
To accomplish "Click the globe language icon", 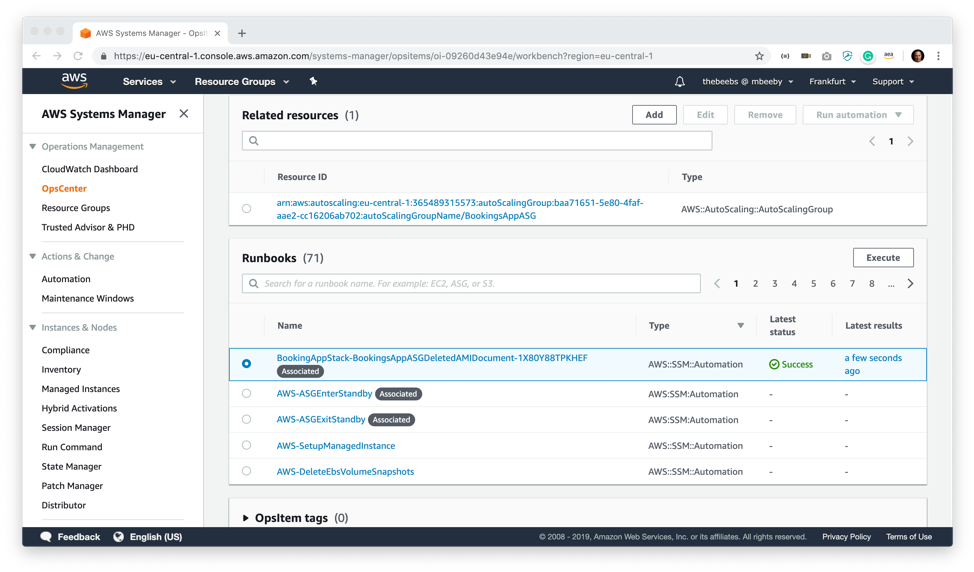I will pos(119,537).
